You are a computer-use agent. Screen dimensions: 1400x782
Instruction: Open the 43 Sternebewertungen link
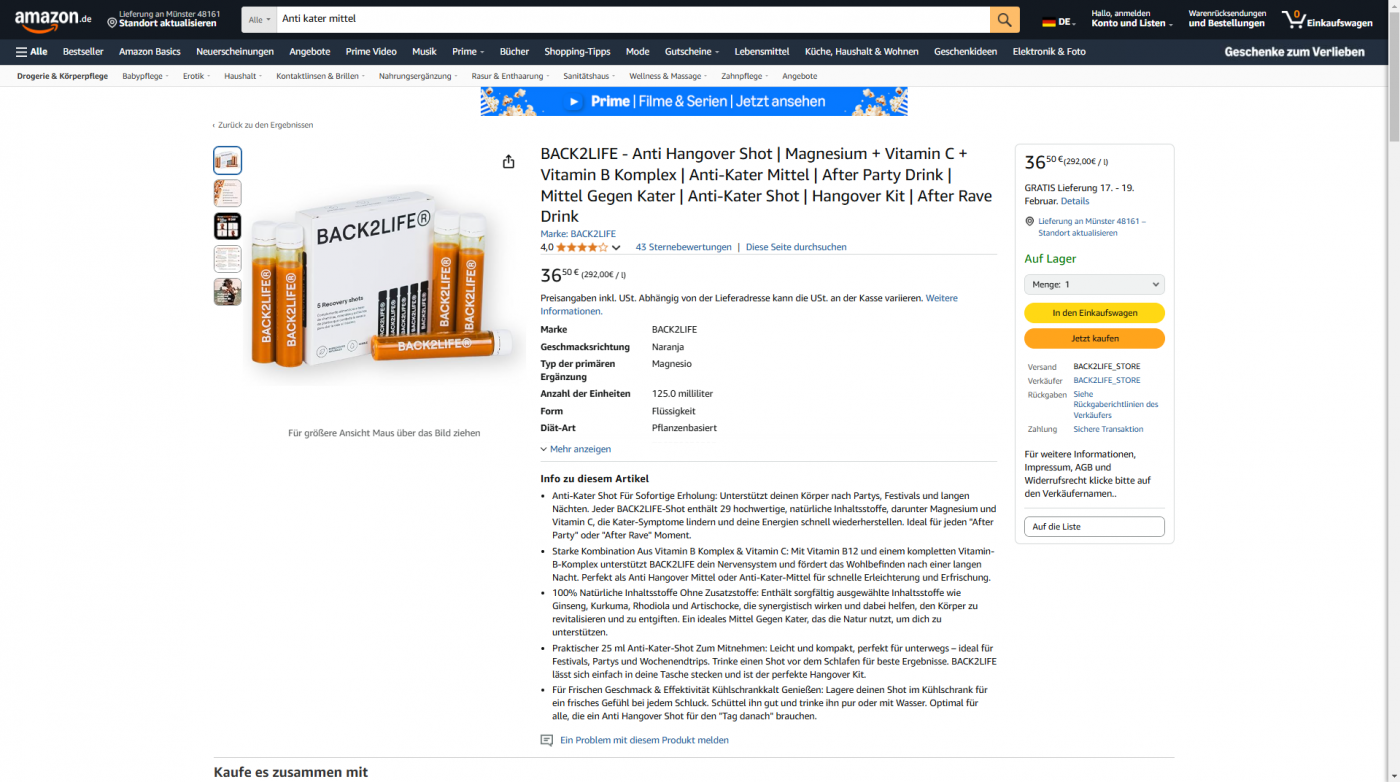tap(683, 247)
